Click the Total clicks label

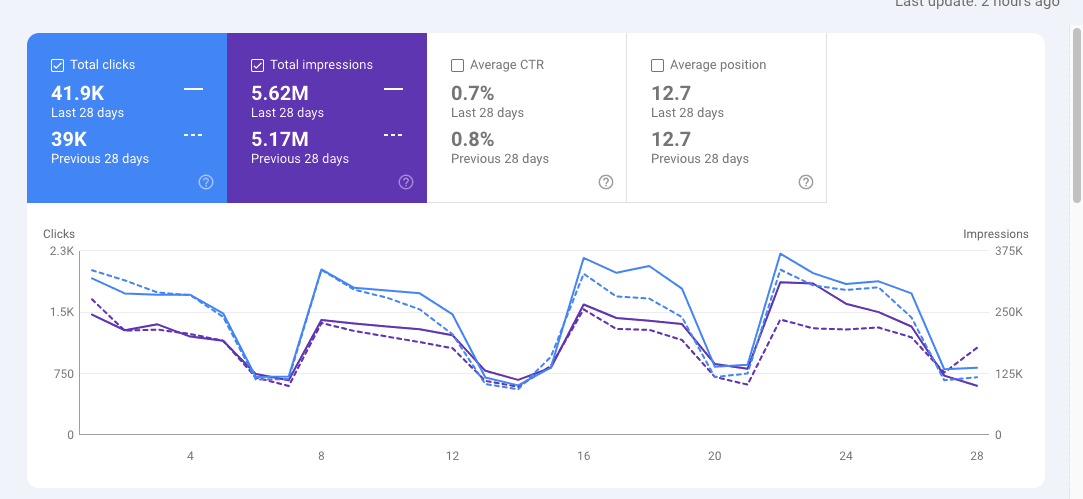click(103, 65)
